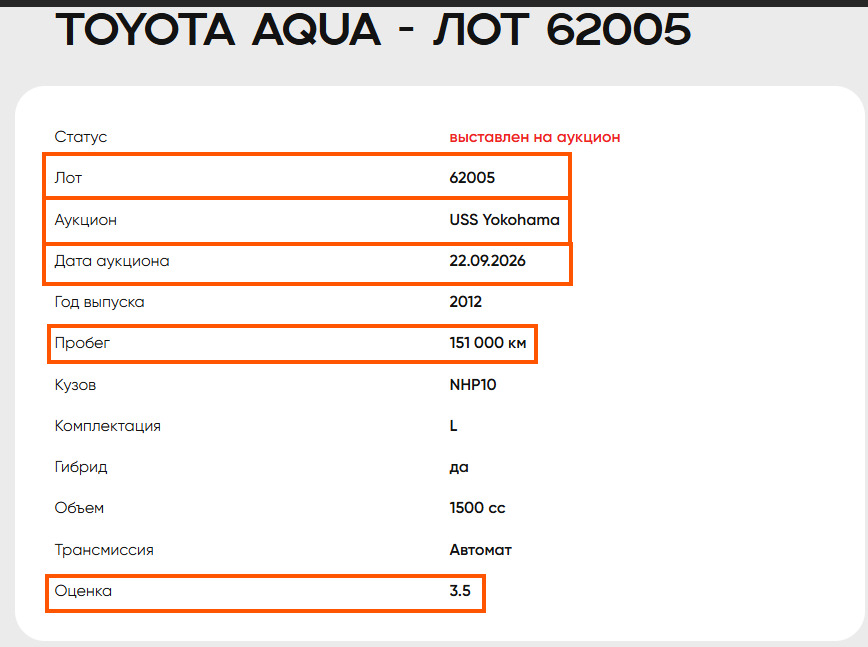Image resolution: width=868 pixels, height=647 pixels.
Task: Select the body code NHP10
Action: (473, 385)
